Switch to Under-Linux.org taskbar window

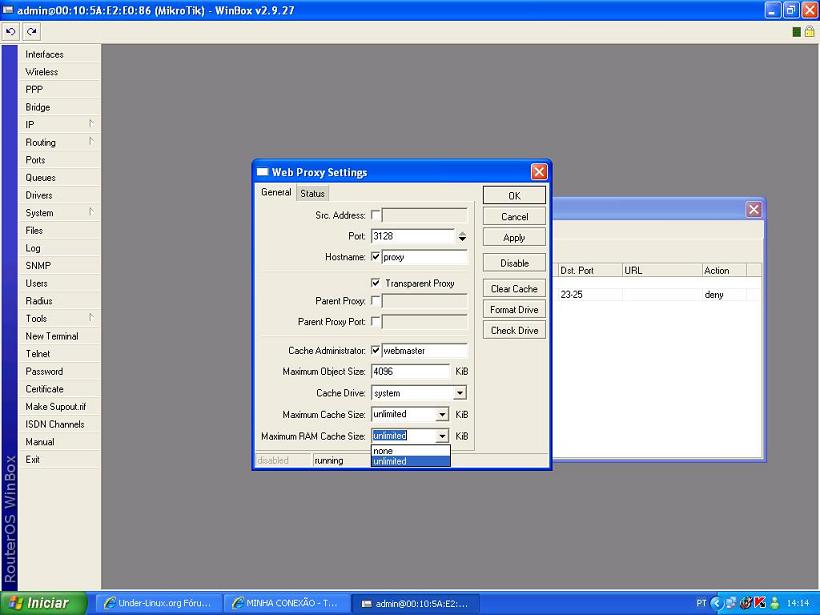159,603
